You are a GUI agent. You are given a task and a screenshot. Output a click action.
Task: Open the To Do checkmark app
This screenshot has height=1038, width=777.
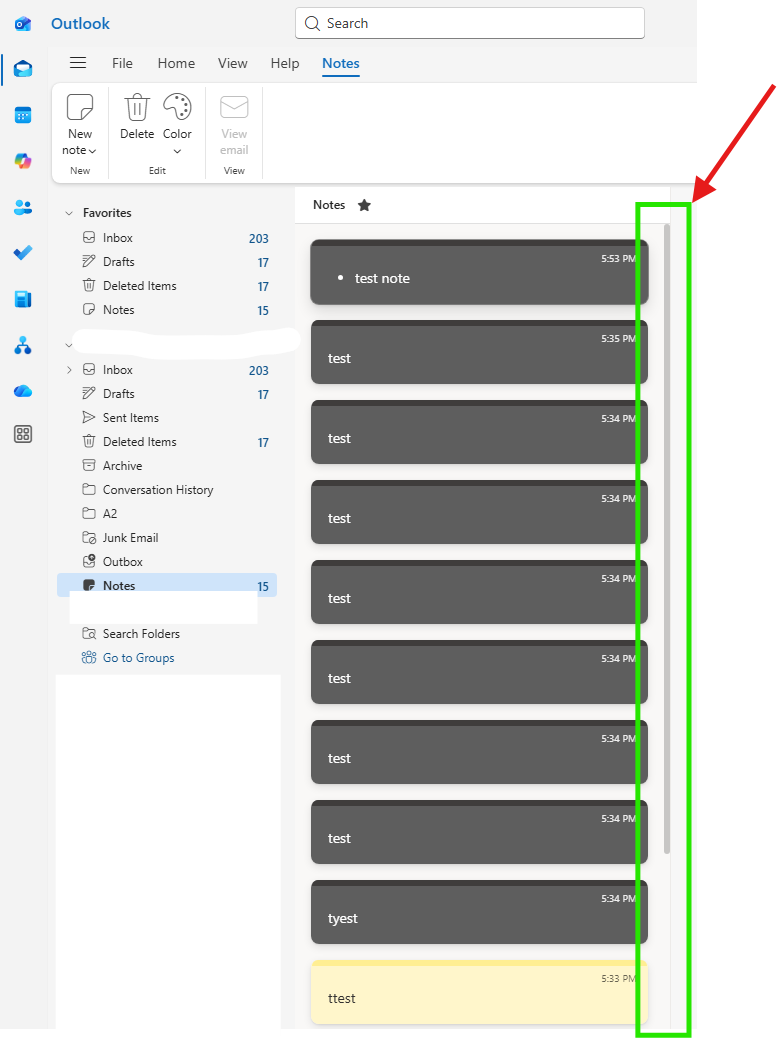[x=23, y=253]
